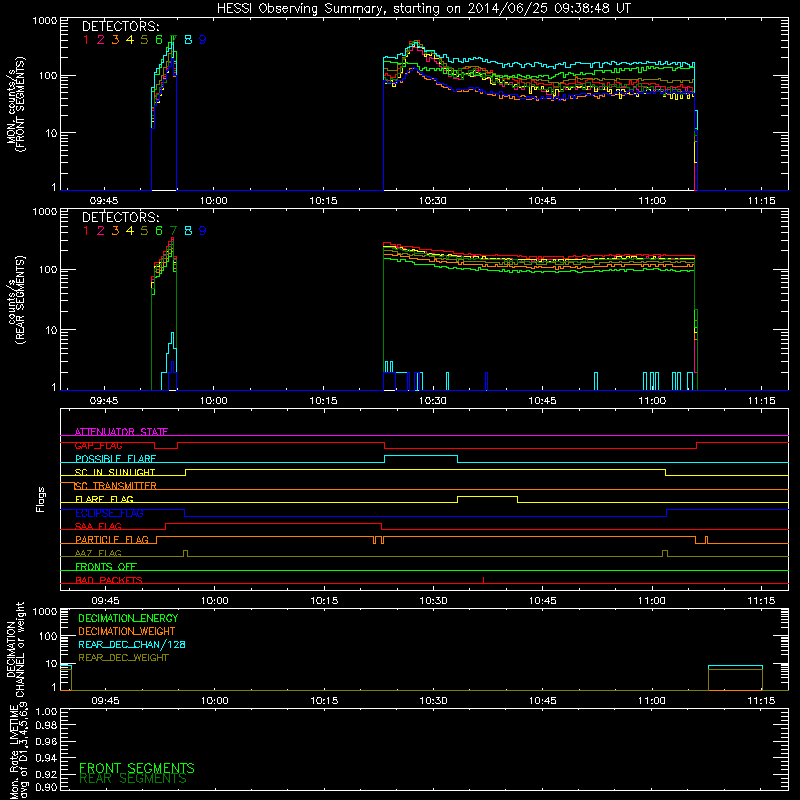The image size is (800, 800).
Task: Click the DECIMATION_ENERGY legend entry
Action: click(128, 618)
